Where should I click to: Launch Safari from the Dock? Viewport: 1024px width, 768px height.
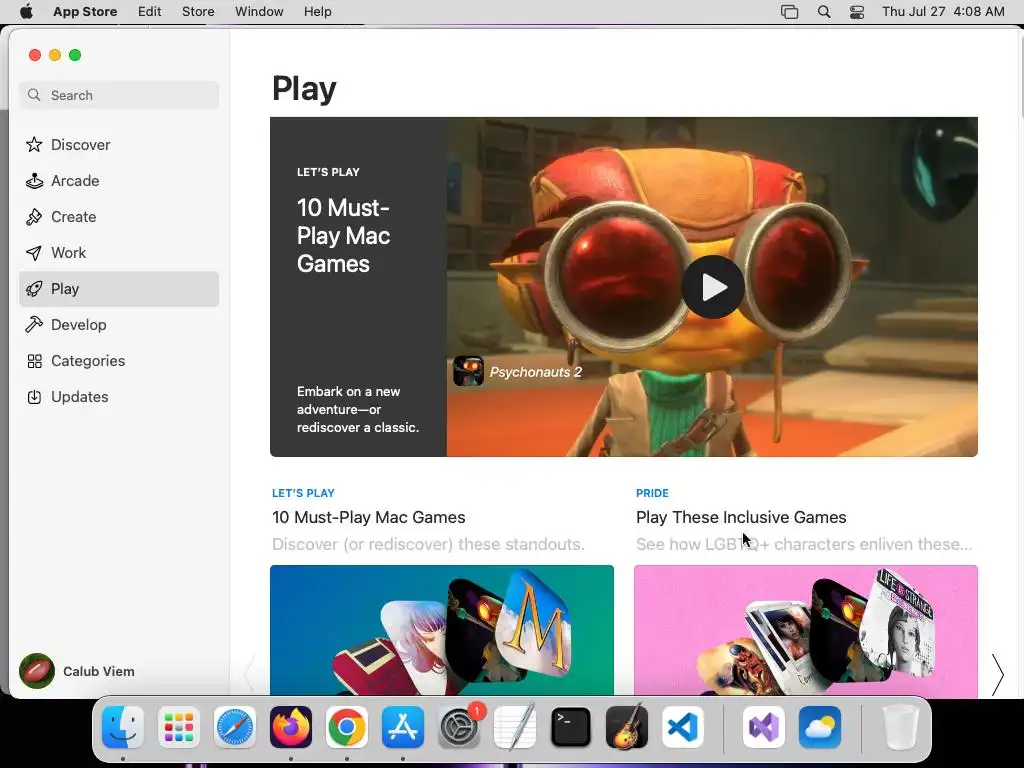point(234,727)
